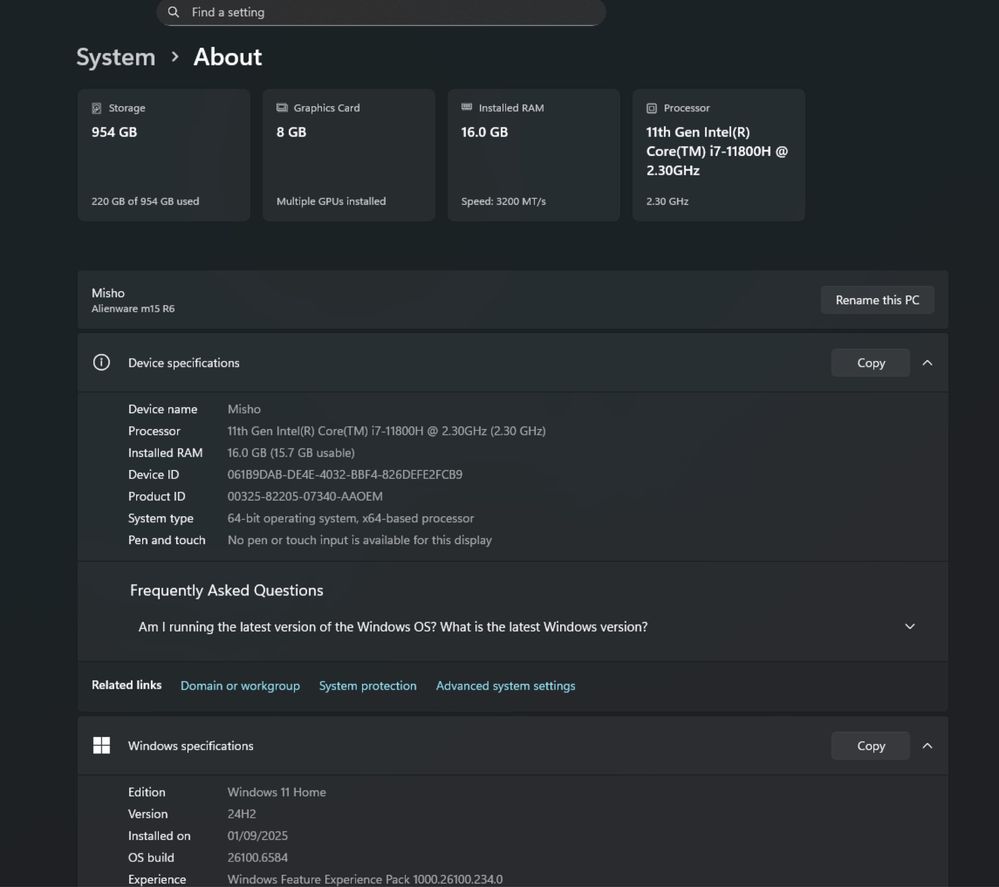
Task: Click the Windows specifications header label
Action: (190, 746)
